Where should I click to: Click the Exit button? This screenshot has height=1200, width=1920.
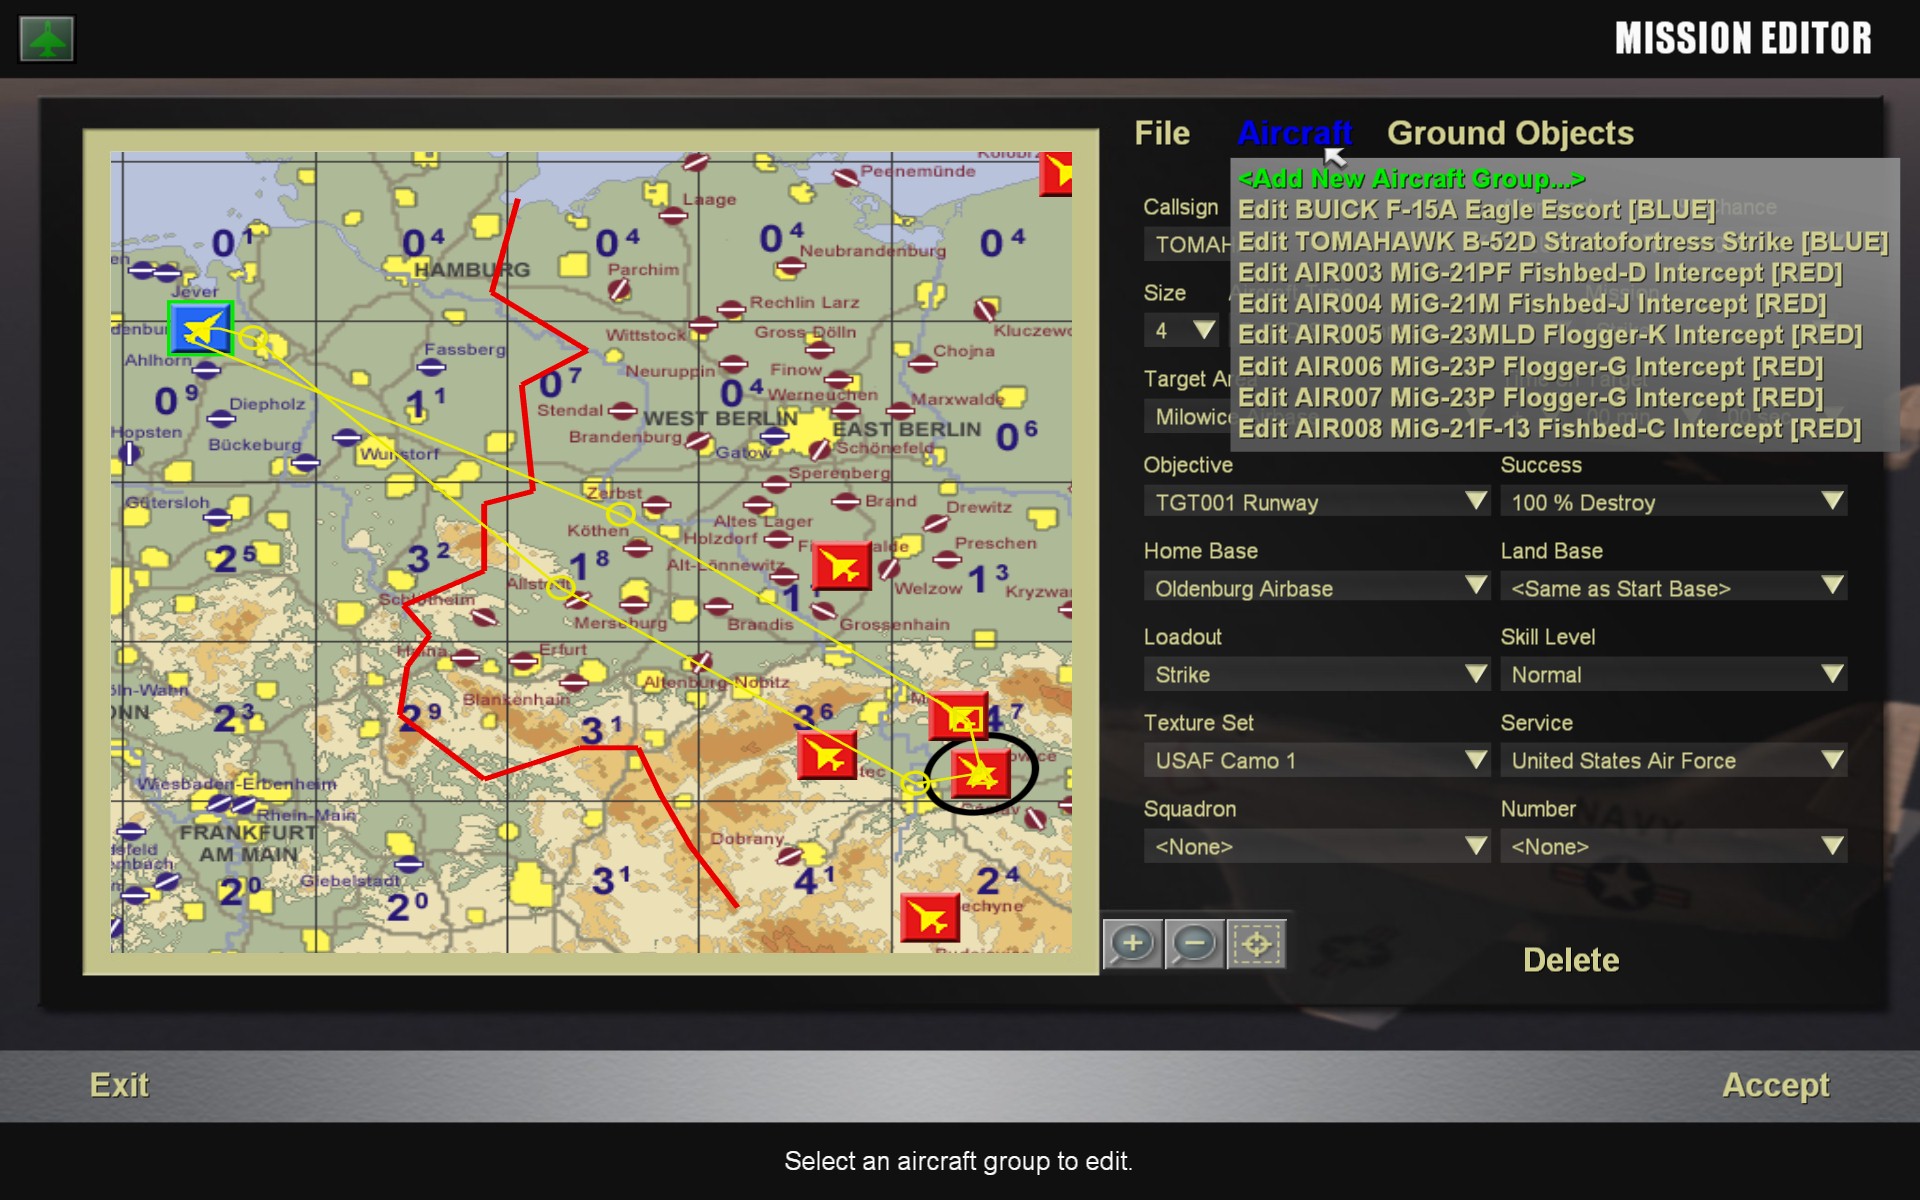119,1085
